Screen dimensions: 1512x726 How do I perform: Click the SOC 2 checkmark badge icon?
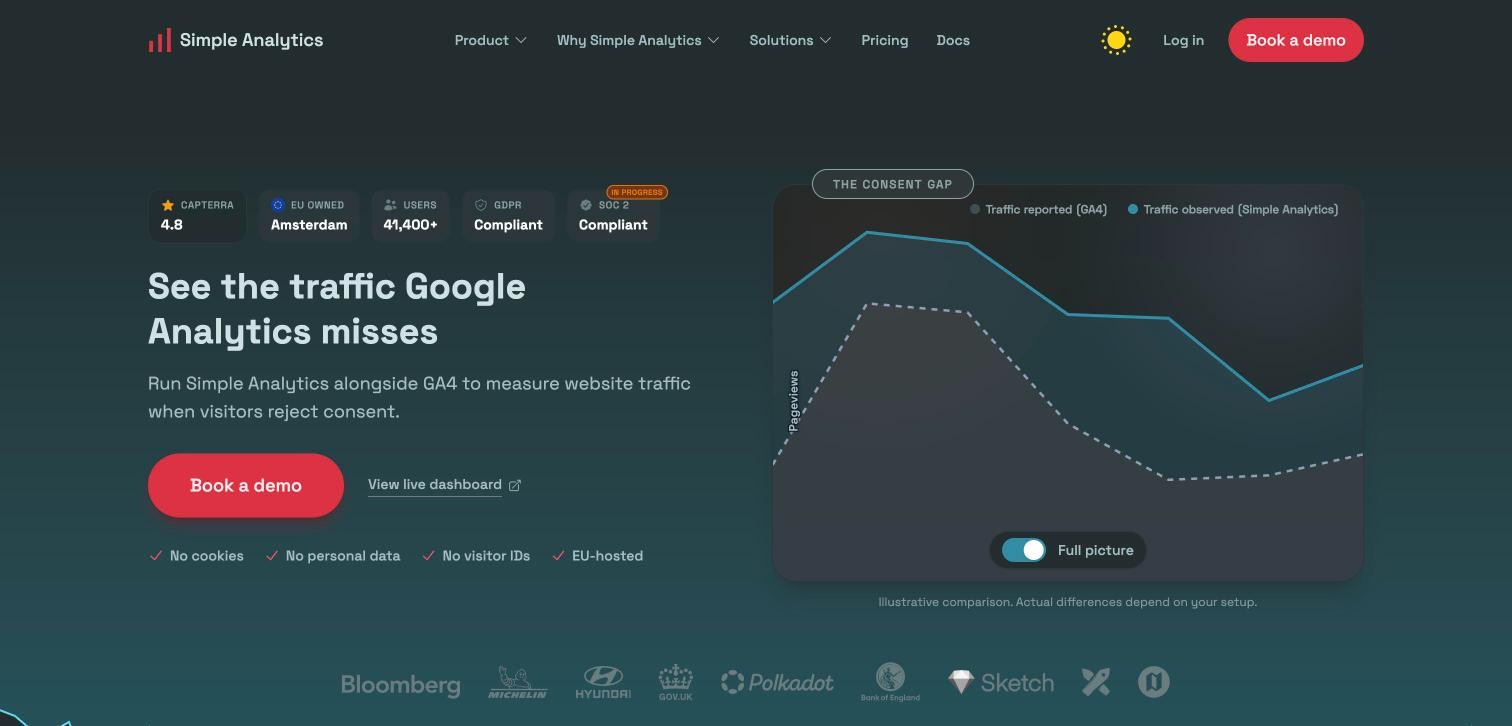[586, 205]
